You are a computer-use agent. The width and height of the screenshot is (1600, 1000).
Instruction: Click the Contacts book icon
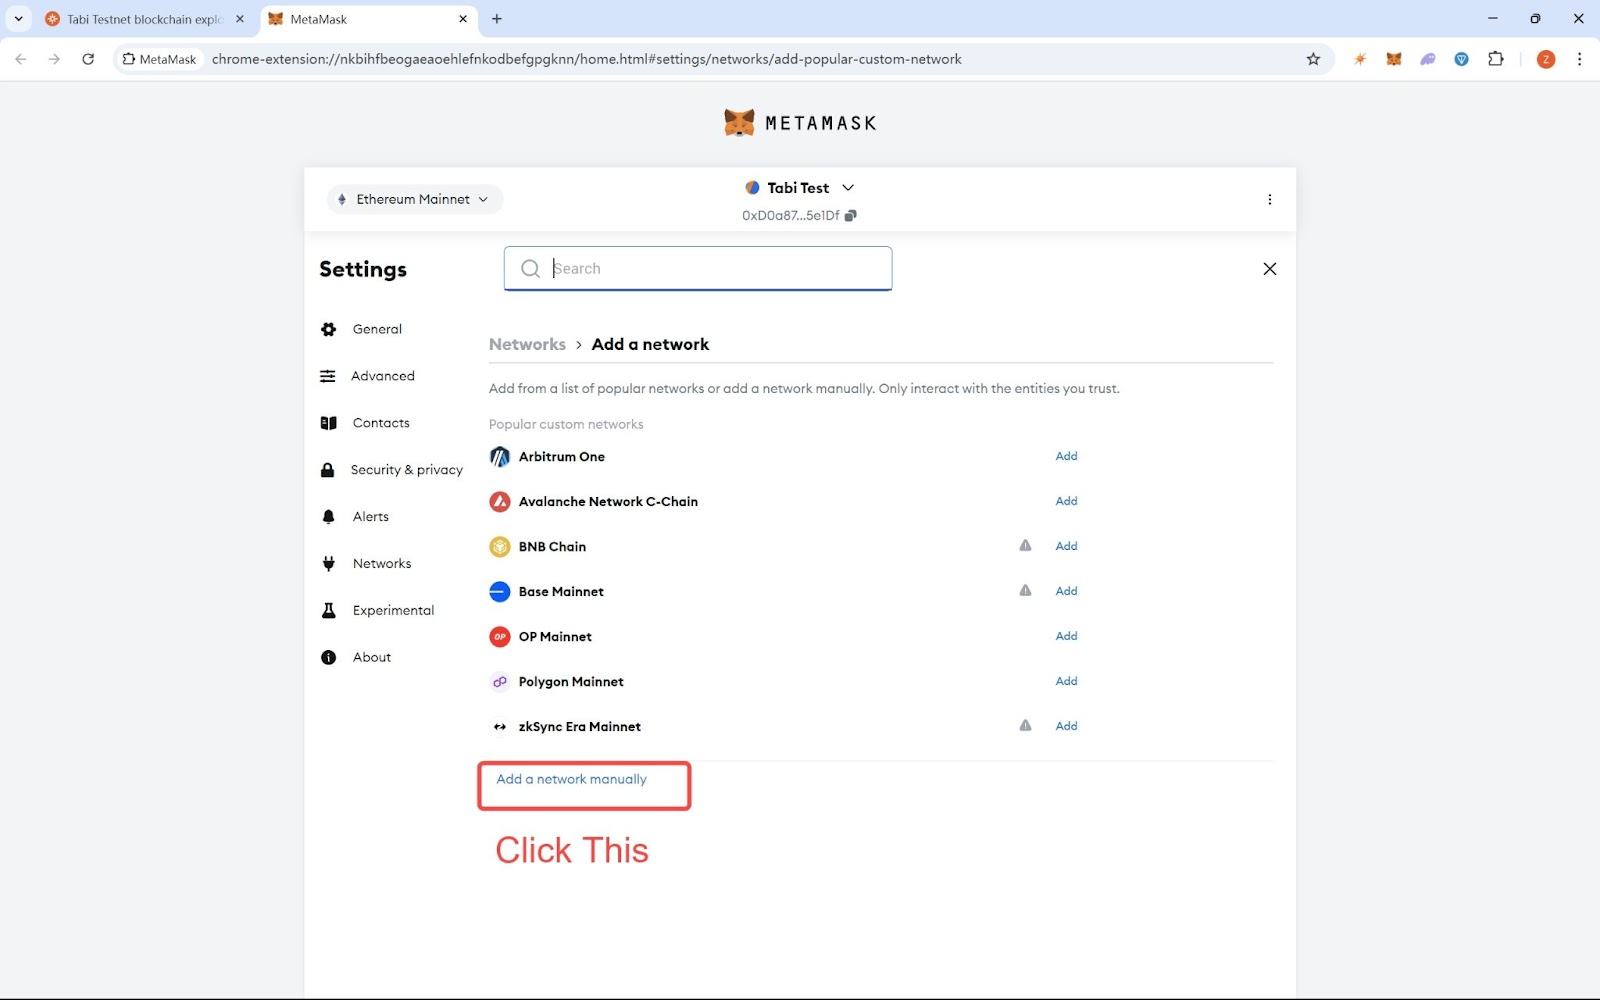pyautogui.click(x=328, y=423)
